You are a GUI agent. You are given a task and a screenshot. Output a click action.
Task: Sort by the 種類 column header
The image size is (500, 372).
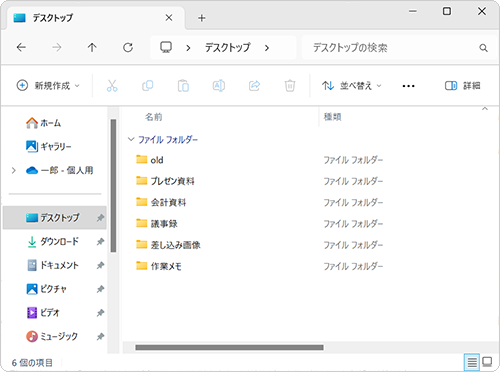pos(332,117)
